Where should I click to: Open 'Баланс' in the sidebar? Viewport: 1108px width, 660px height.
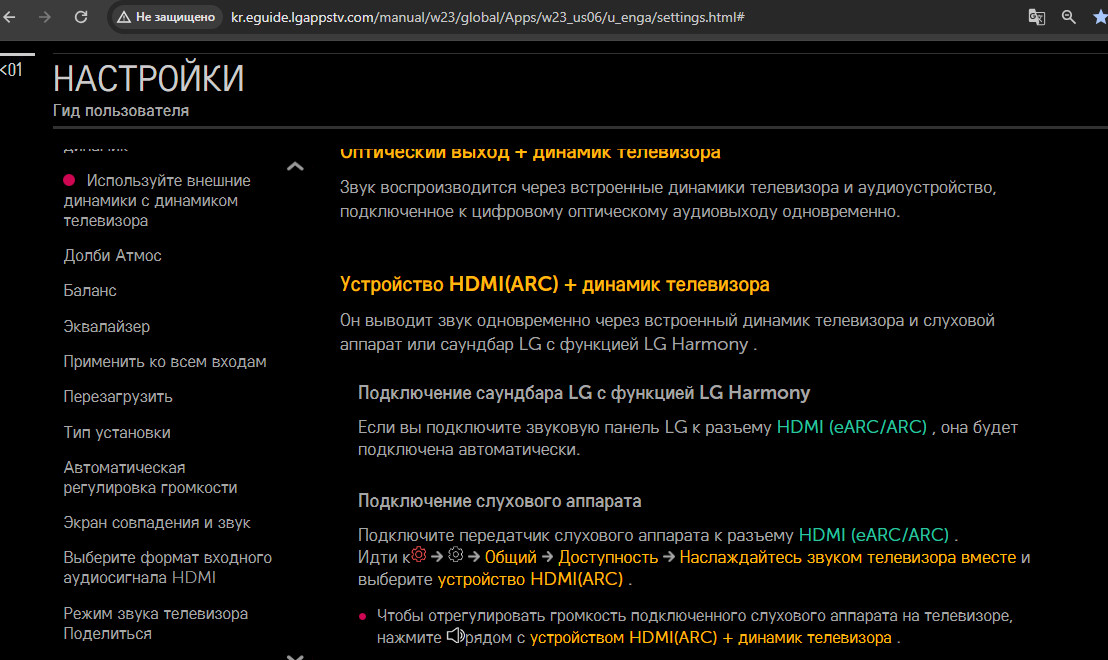point(90,291)
